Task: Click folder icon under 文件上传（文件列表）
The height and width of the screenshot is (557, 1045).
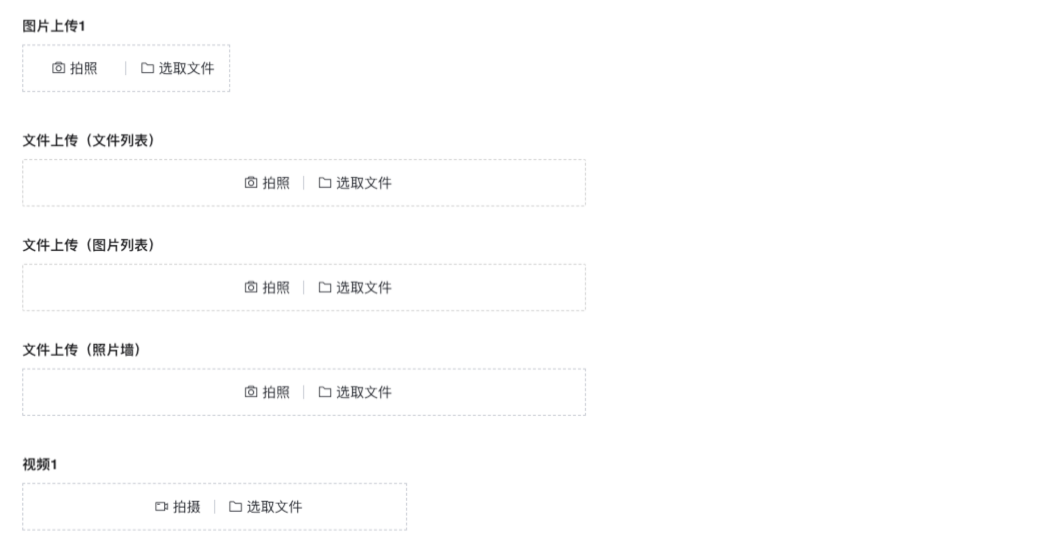Action: [325, 183]
